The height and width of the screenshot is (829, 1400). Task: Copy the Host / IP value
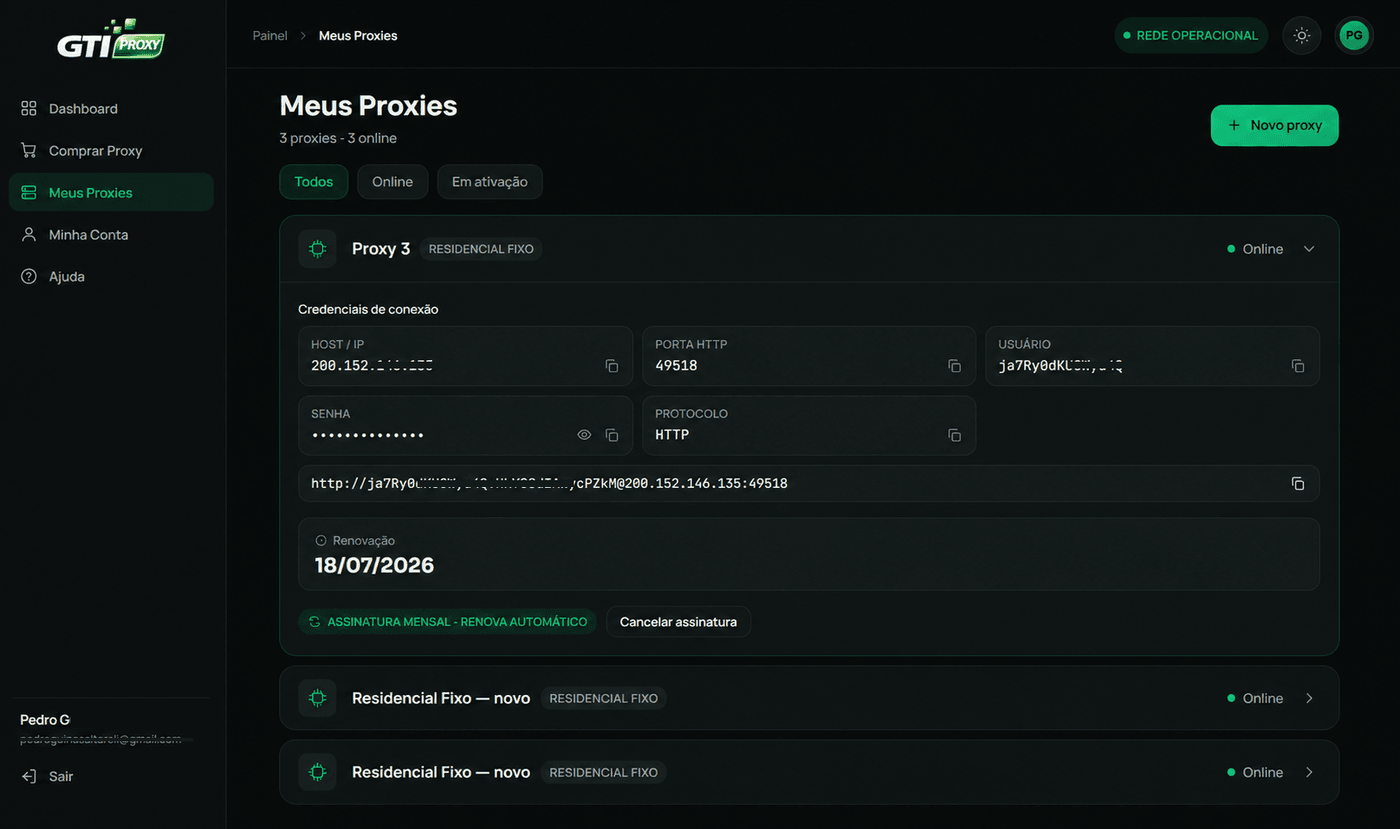[x=612, y=366]
